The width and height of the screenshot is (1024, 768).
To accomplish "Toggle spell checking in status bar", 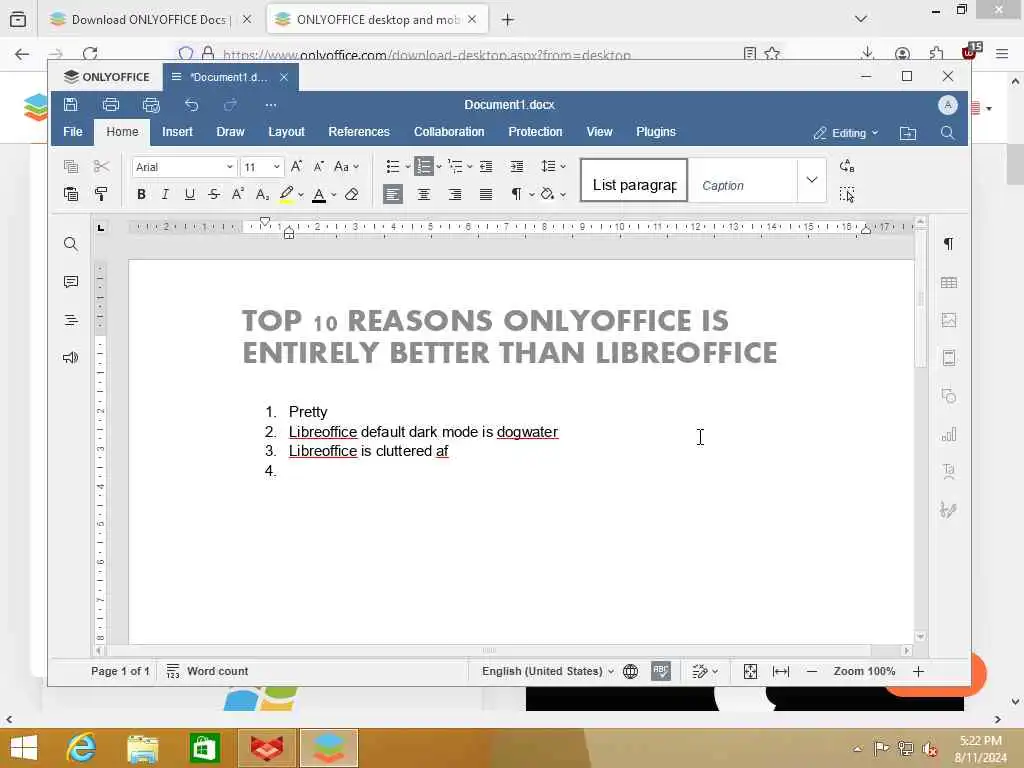I will click(x=661, y=671).
